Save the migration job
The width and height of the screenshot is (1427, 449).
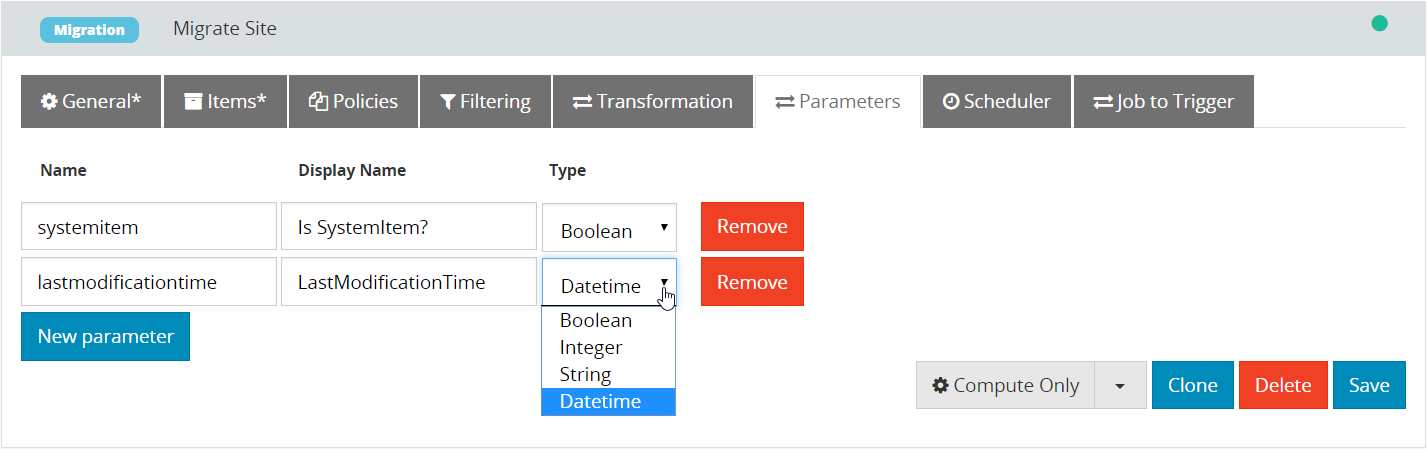pos(1369,385)
